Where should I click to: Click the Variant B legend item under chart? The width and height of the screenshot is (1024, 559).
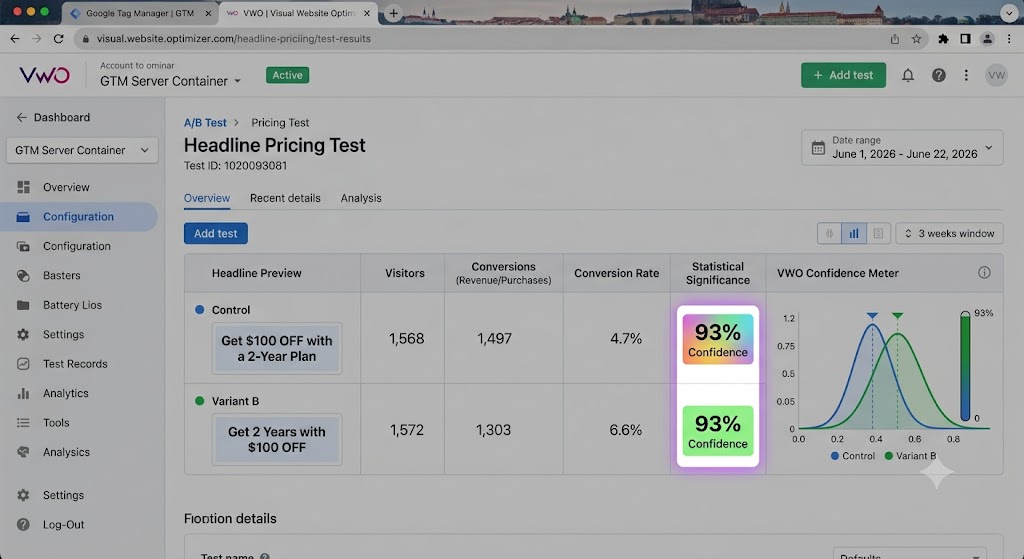910,456
